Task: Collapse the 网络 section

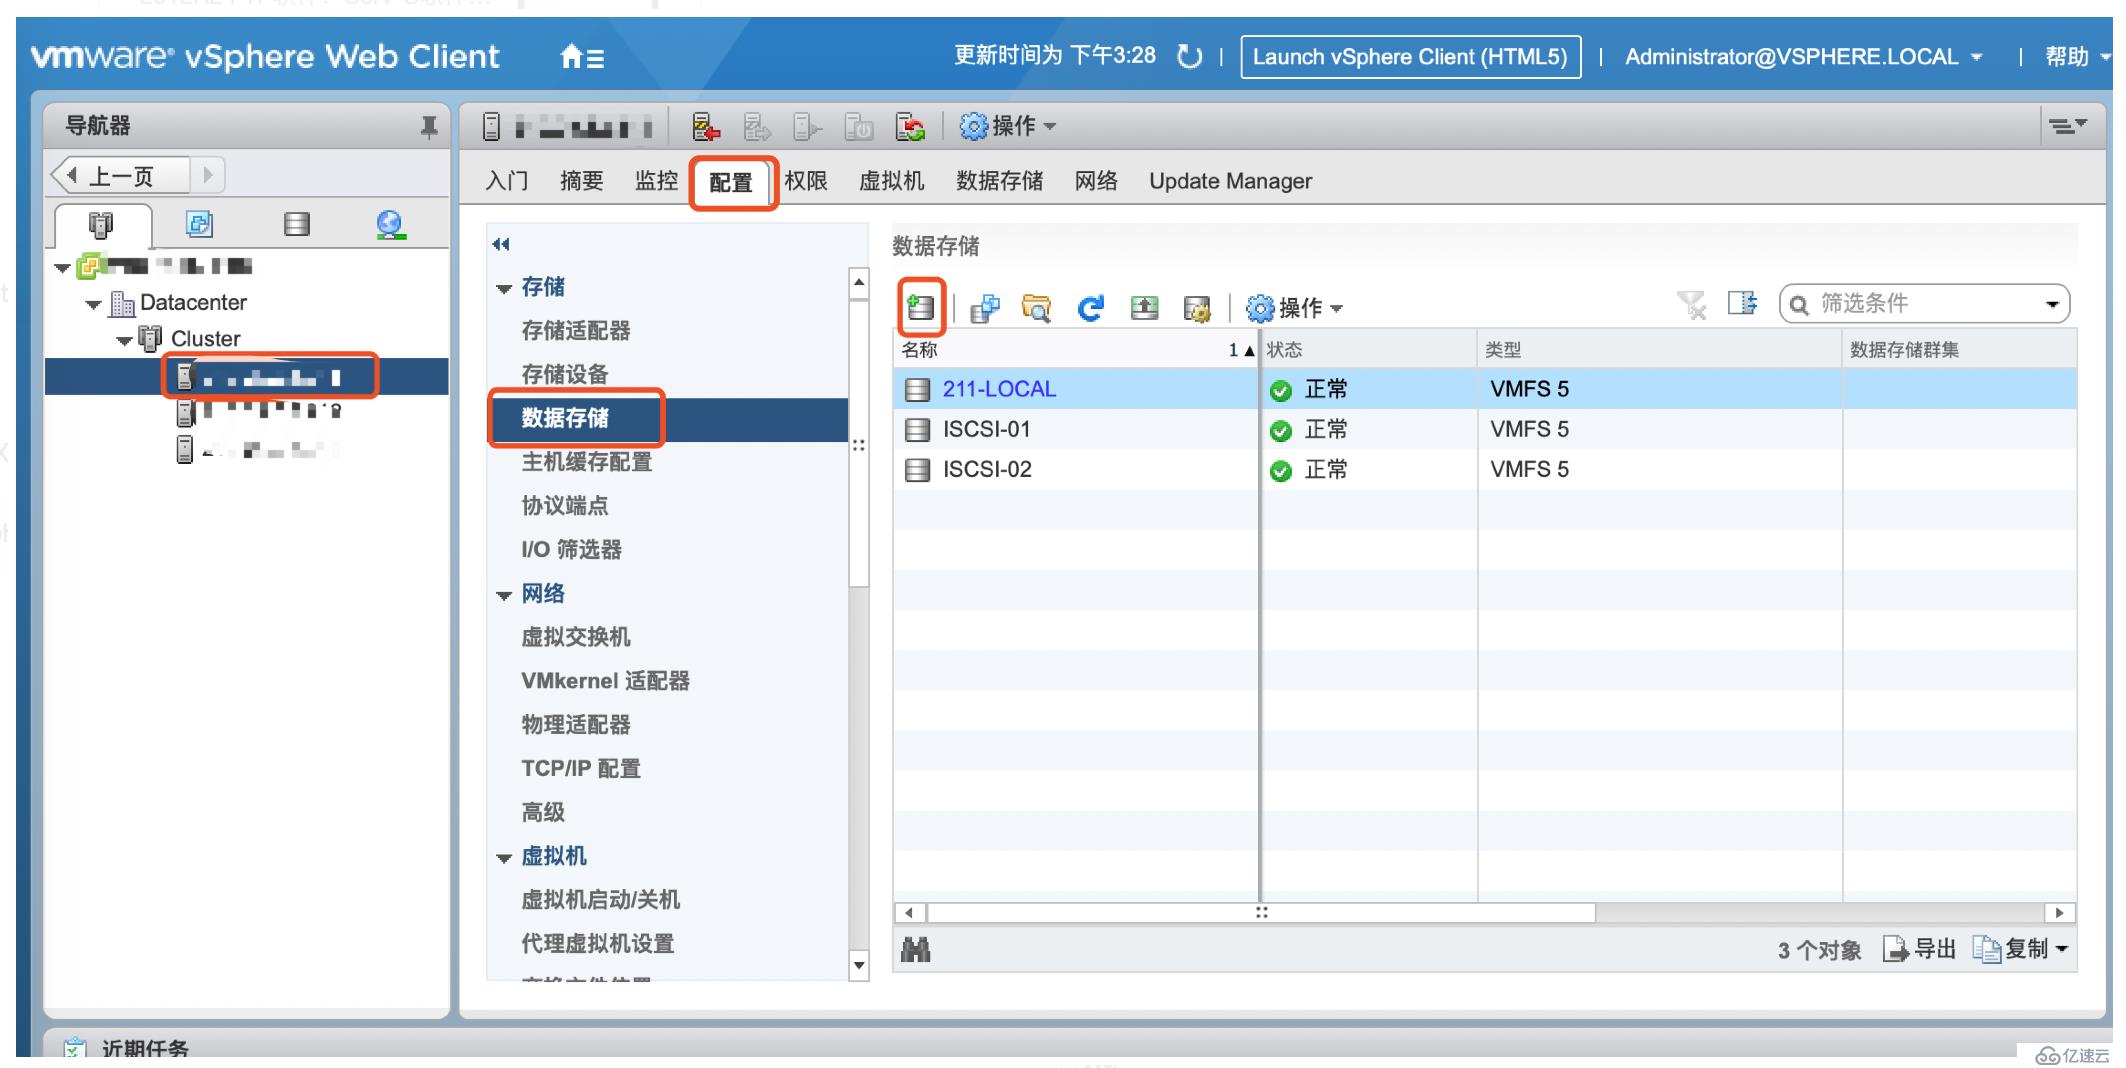Action: point(504,596)
